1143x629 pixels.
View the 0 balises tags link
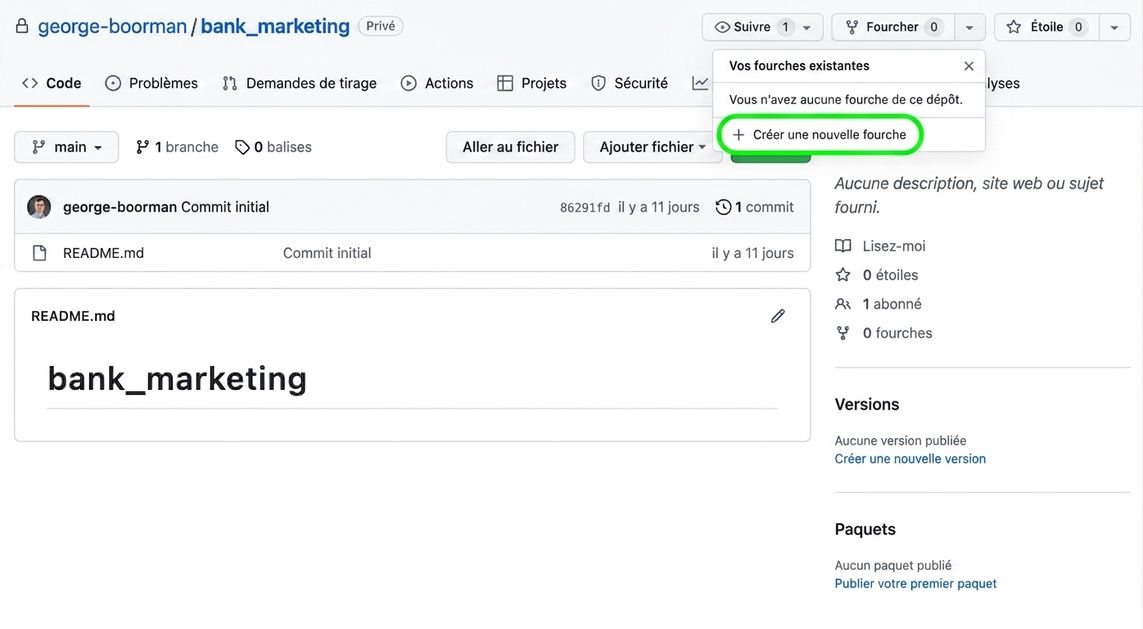[273, 147]
